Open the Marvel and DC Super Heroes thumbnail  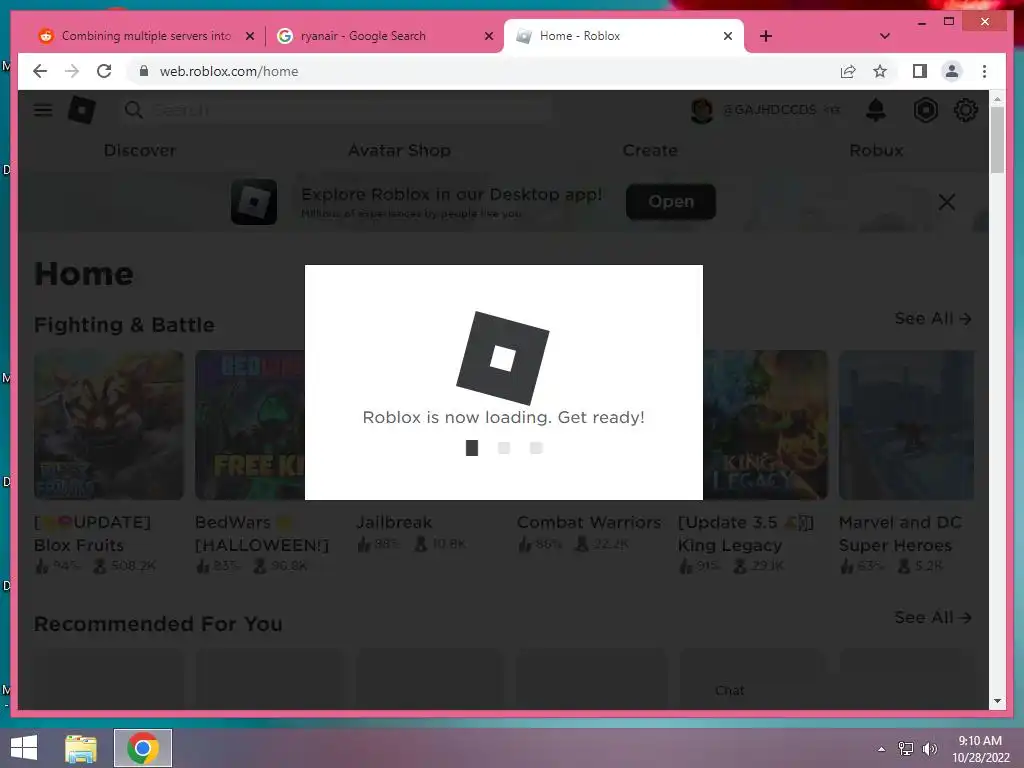[x=906, y=425]
